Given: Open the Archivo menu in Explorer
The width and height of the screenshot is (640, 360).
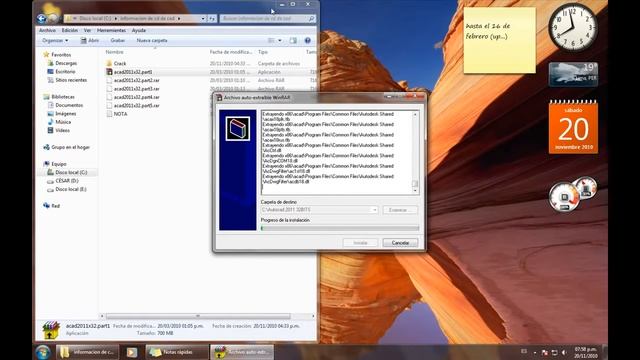Looking at the screenshot, I should pyautogui.click(x=47, y=30).
